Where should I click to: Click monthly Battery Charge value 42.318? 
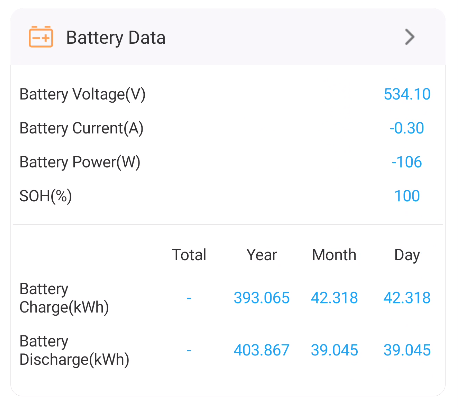[x=334, y=298]
